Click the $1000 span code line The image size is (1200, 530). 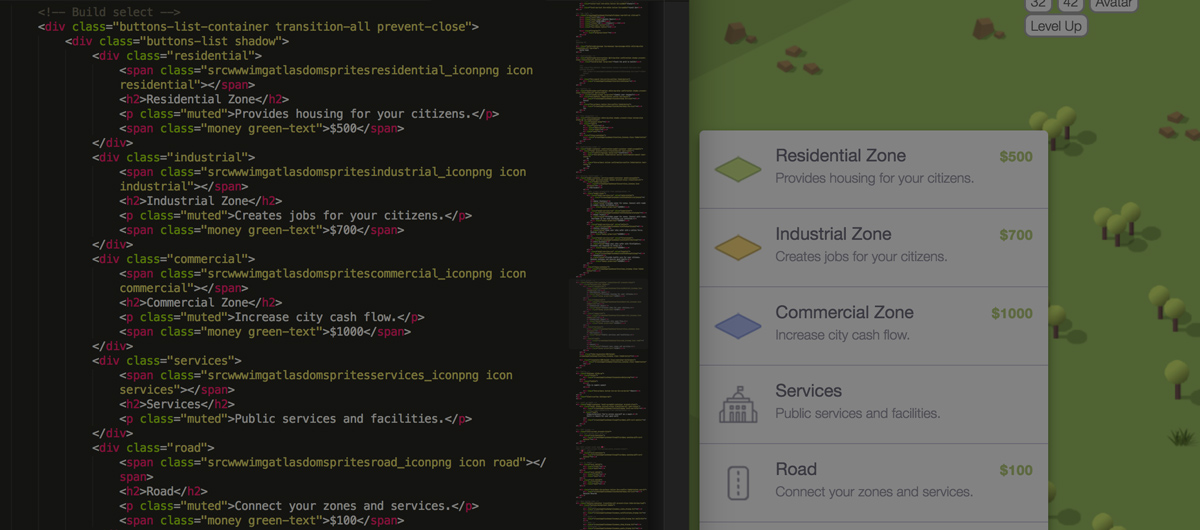click(x=265, y=331)
